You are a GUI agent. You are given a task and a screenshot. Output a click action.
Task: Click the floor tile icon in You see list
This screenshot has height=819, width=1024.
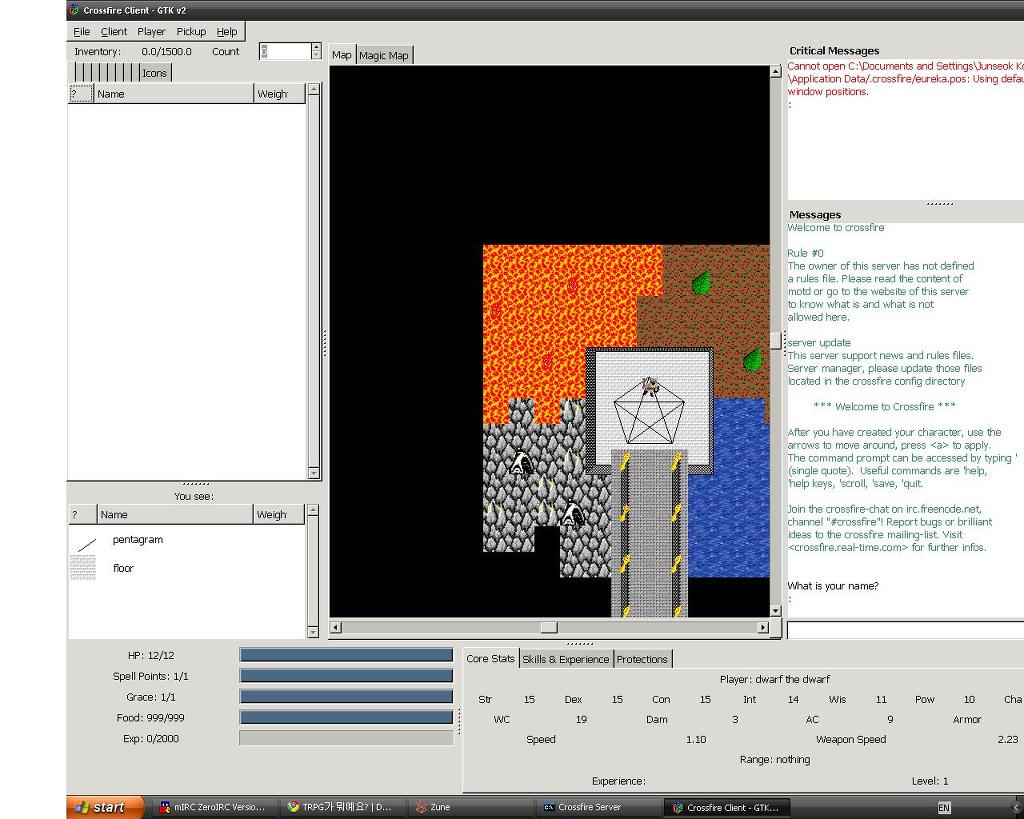83,568
